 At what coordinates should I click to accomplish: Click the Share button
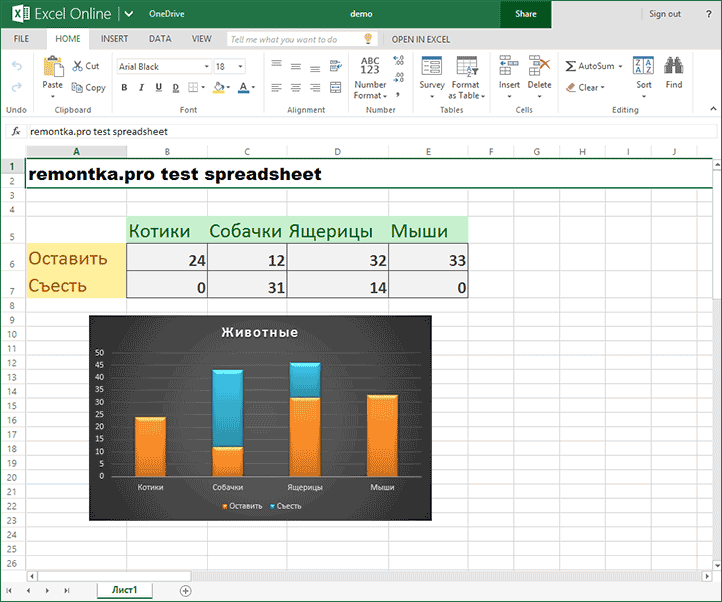526,14
